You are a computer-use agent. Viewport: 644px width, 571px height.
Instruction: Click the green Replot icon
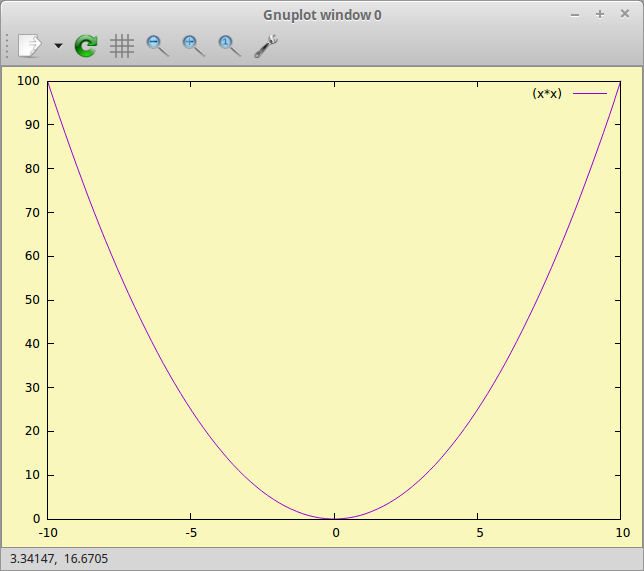87,45
